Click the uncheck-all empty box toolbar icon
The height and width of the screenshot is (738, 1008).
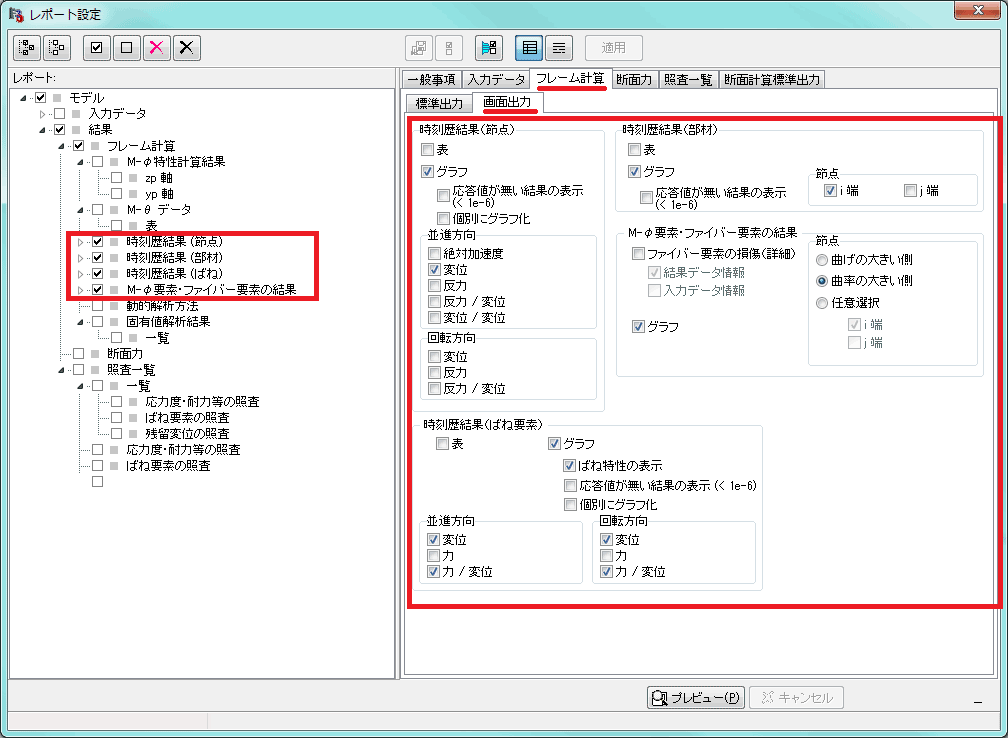pos(127,48)
